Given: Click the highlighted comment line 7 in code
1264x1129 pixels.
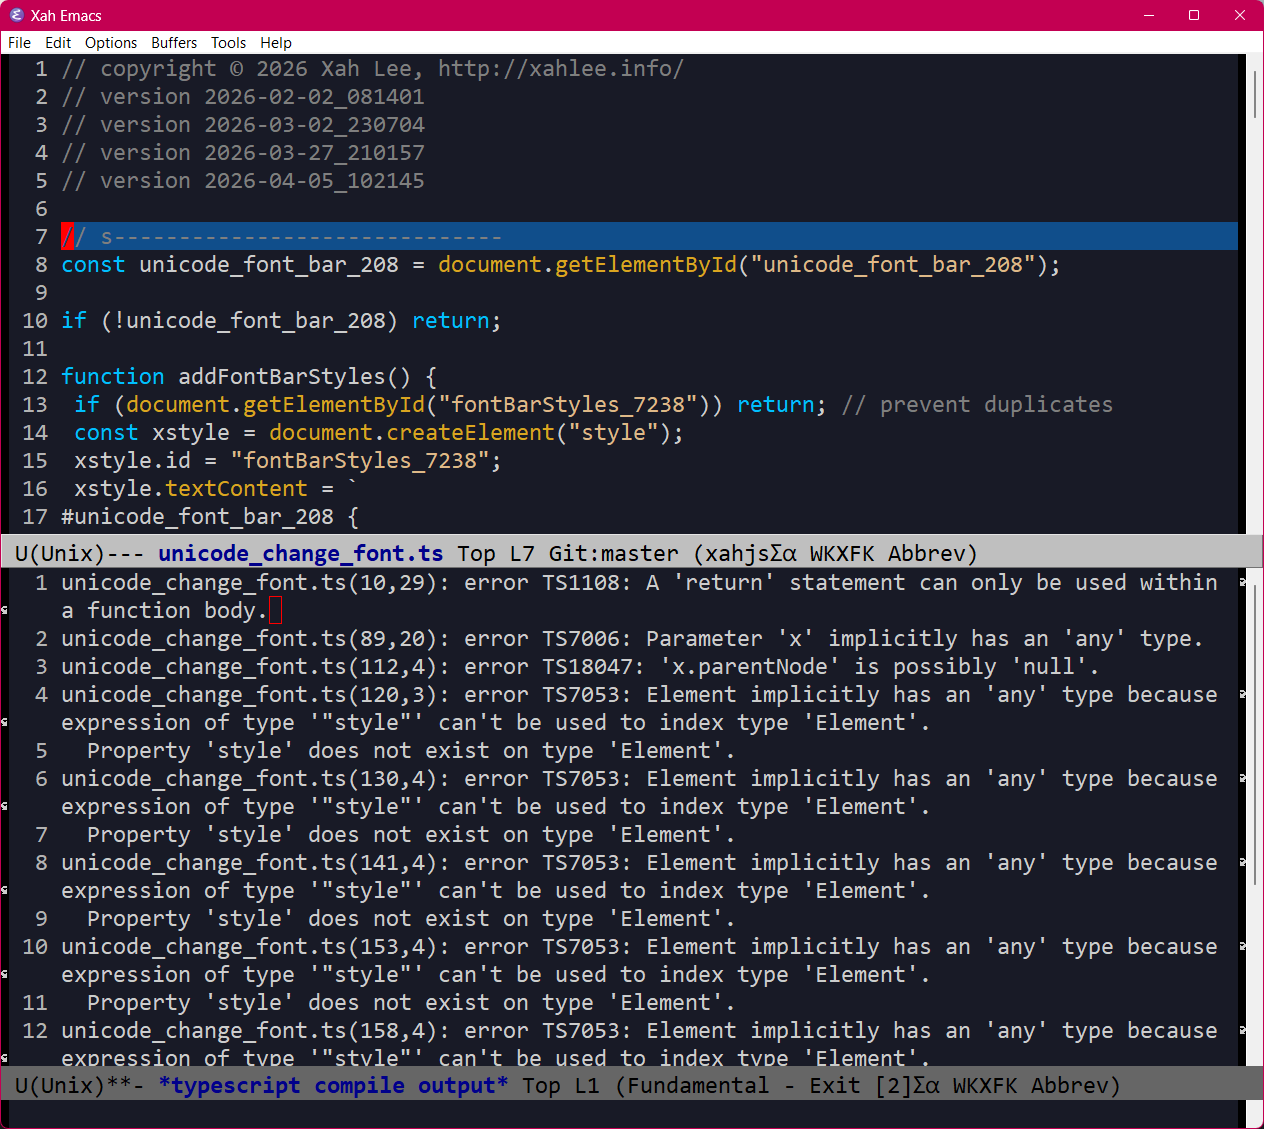Looking at the screenshot, I should [x=650, y=236].
